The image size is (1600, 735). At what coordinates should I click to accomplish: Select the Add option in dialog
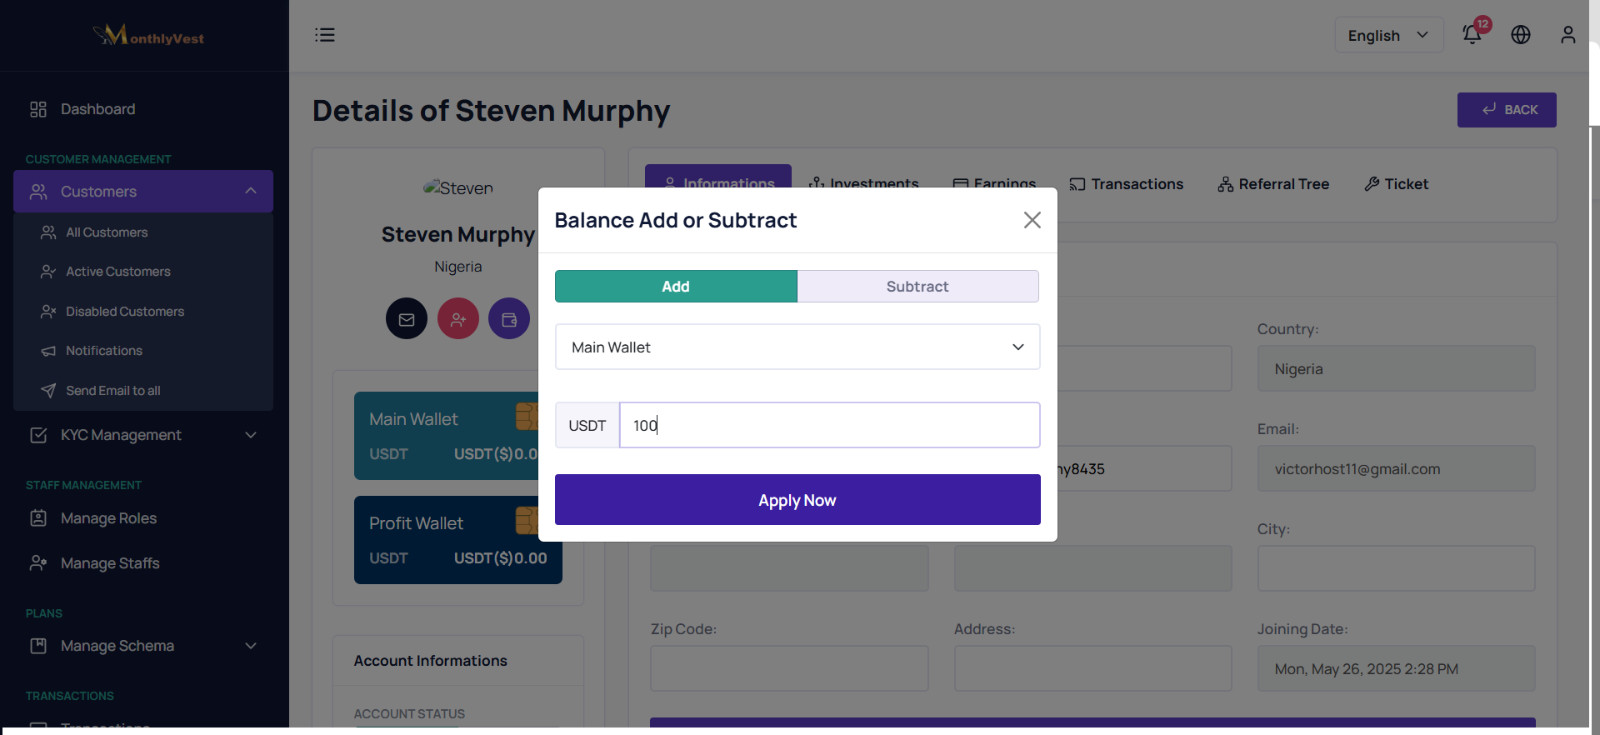click(x=676, y=286)
